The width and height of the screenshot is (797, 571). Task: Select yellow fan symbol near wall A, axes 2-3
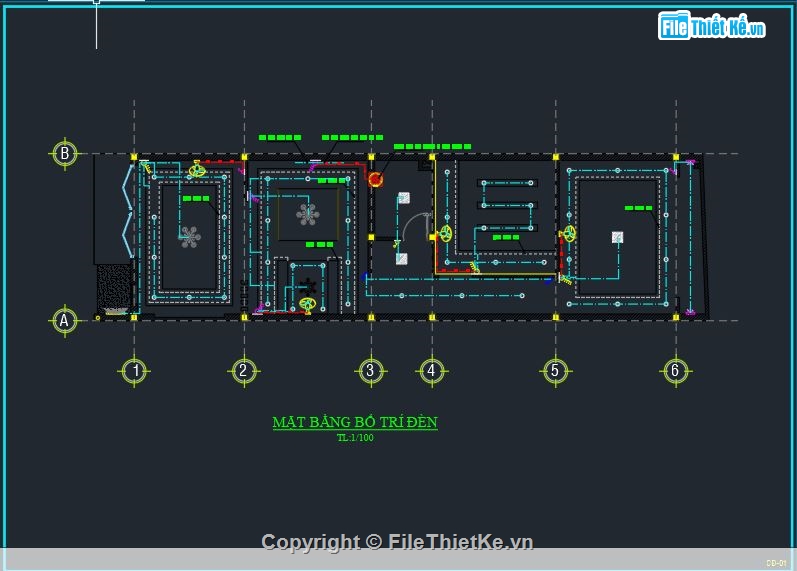tap(308, 304)
